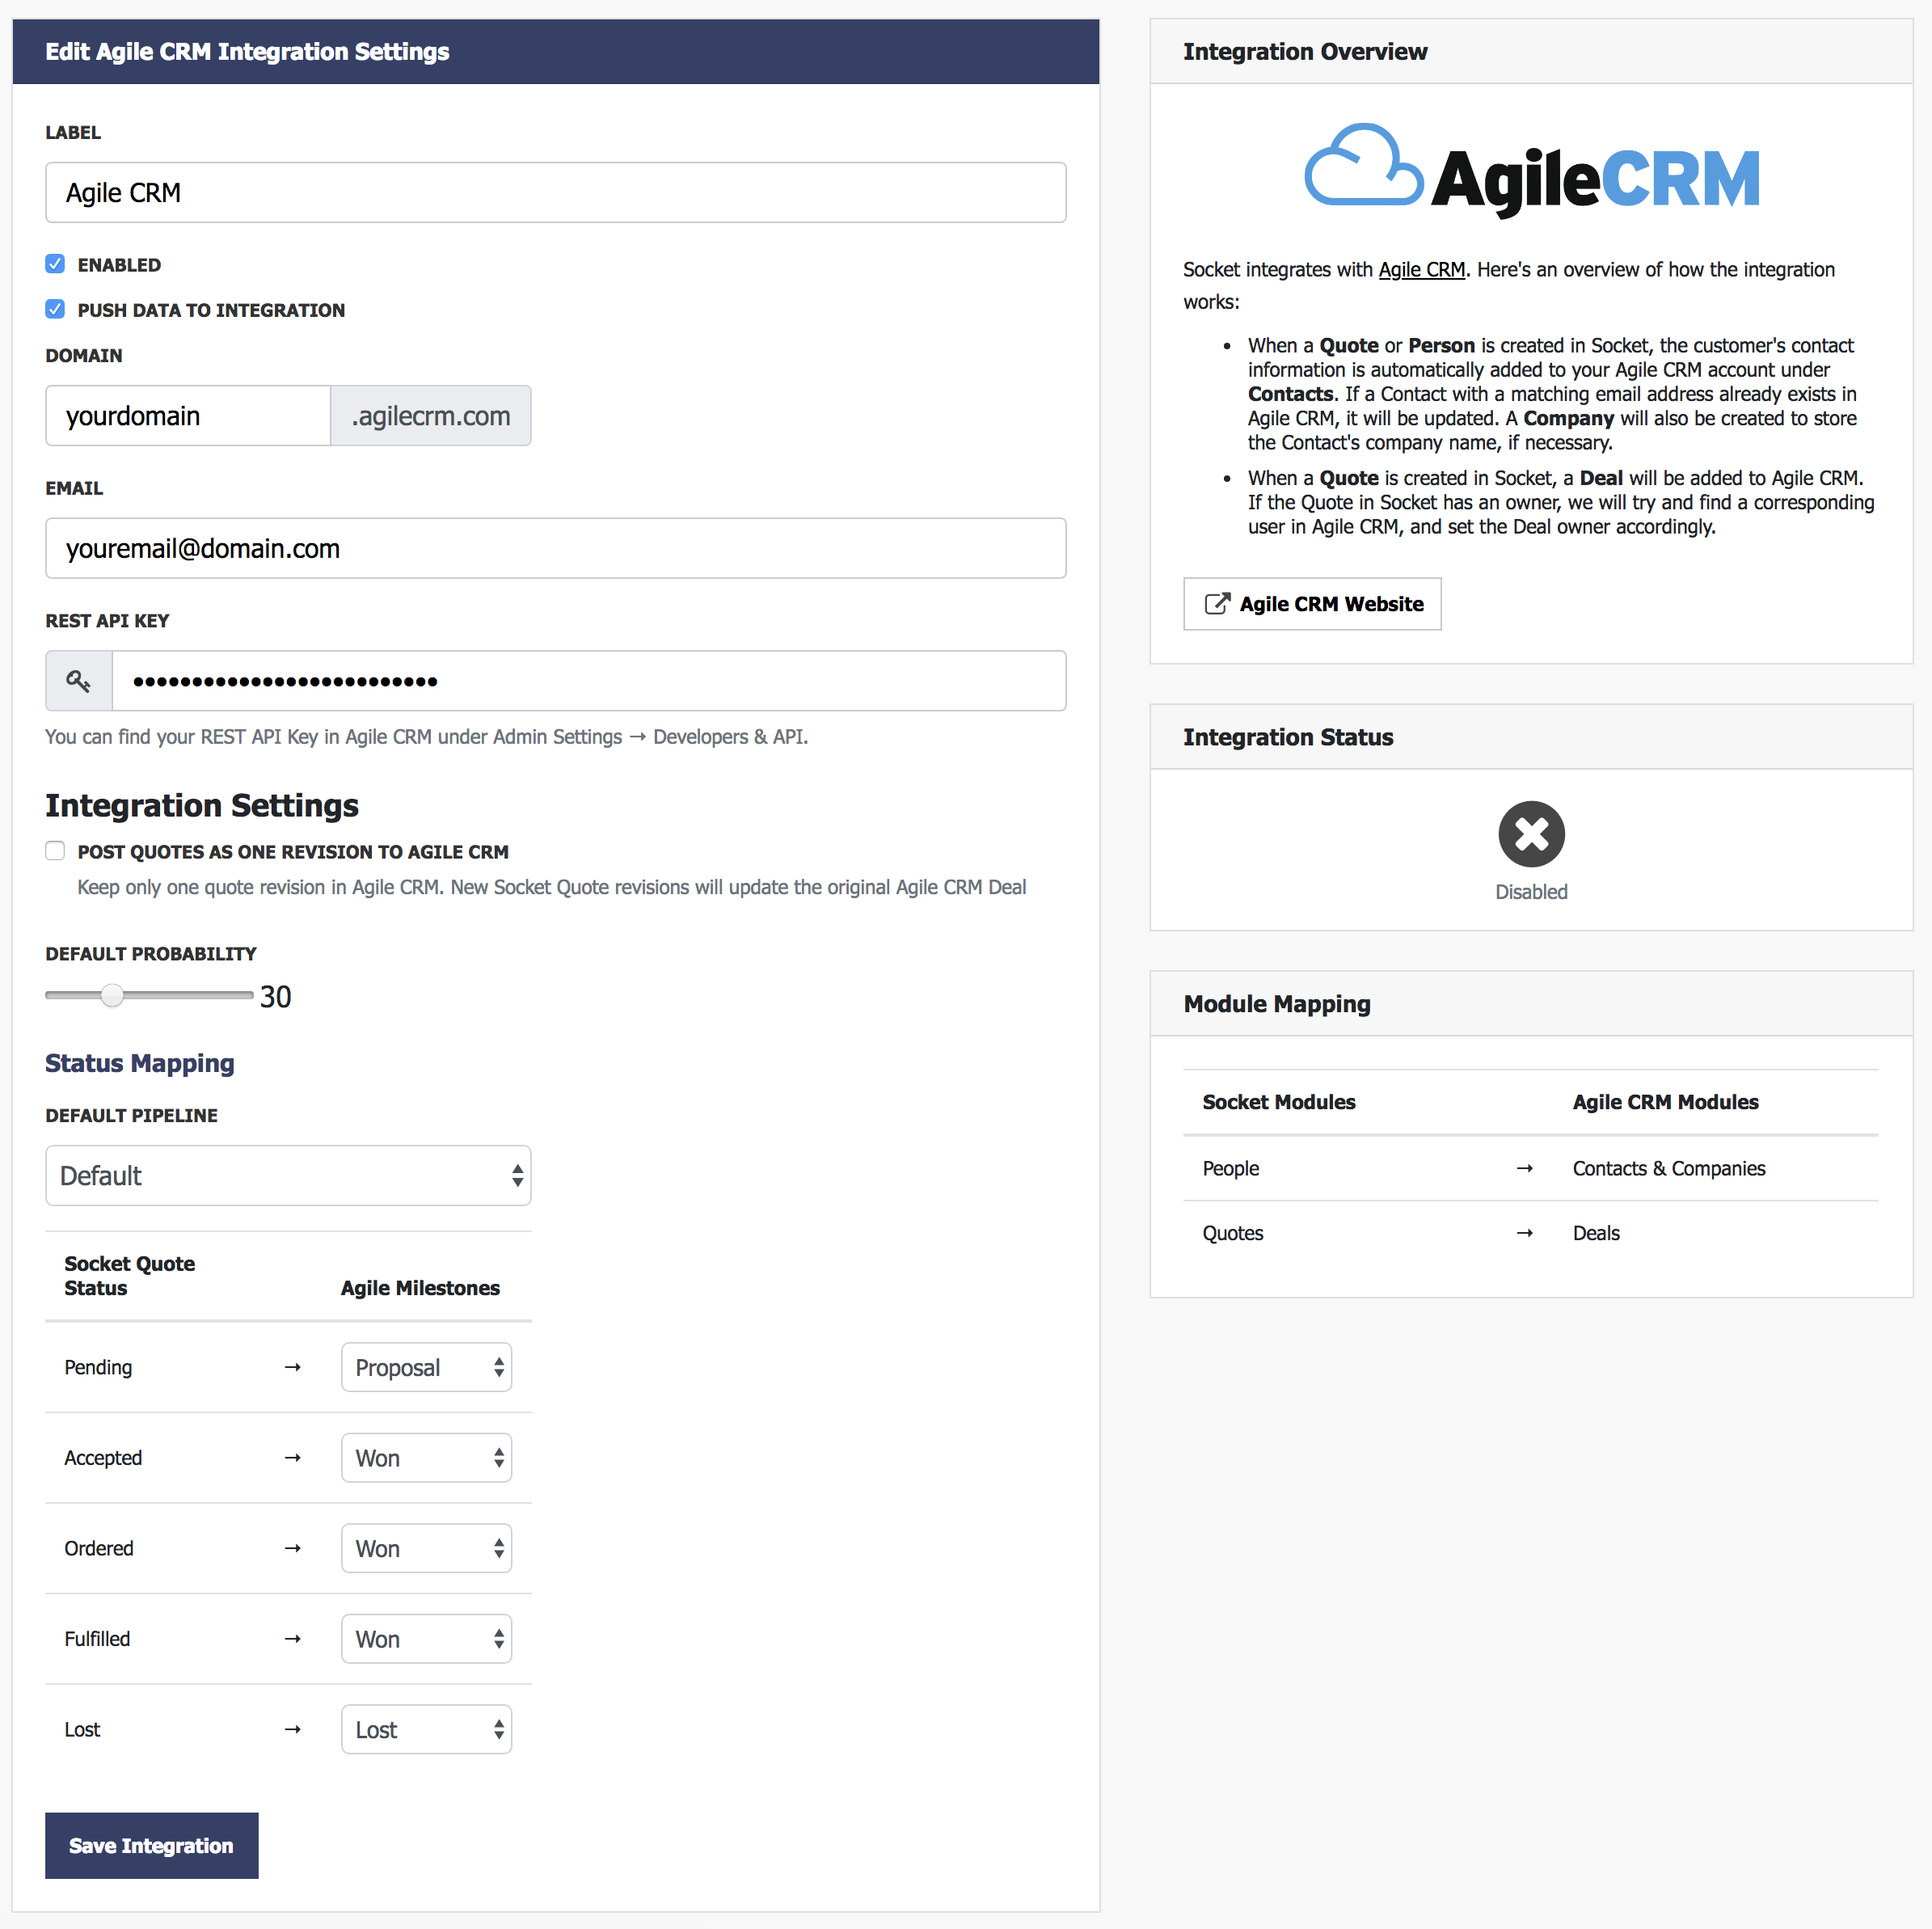Image resolution: width=1932 pixels, height=1929 pixels.
Task: Open the Lost milestone dropdown
Action: tap(427, 1729)
